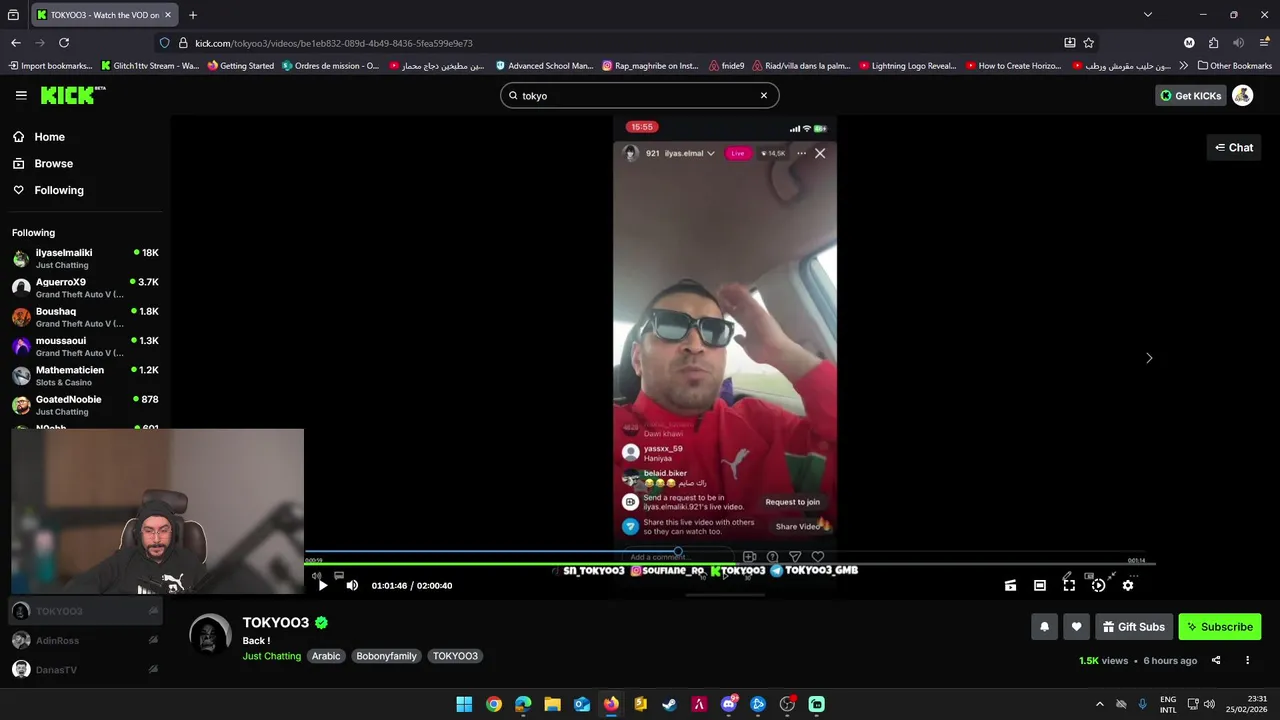This screenshot has width=1280, height=720.
Task: Click Gift Subs button
Action: (1134, 627)
